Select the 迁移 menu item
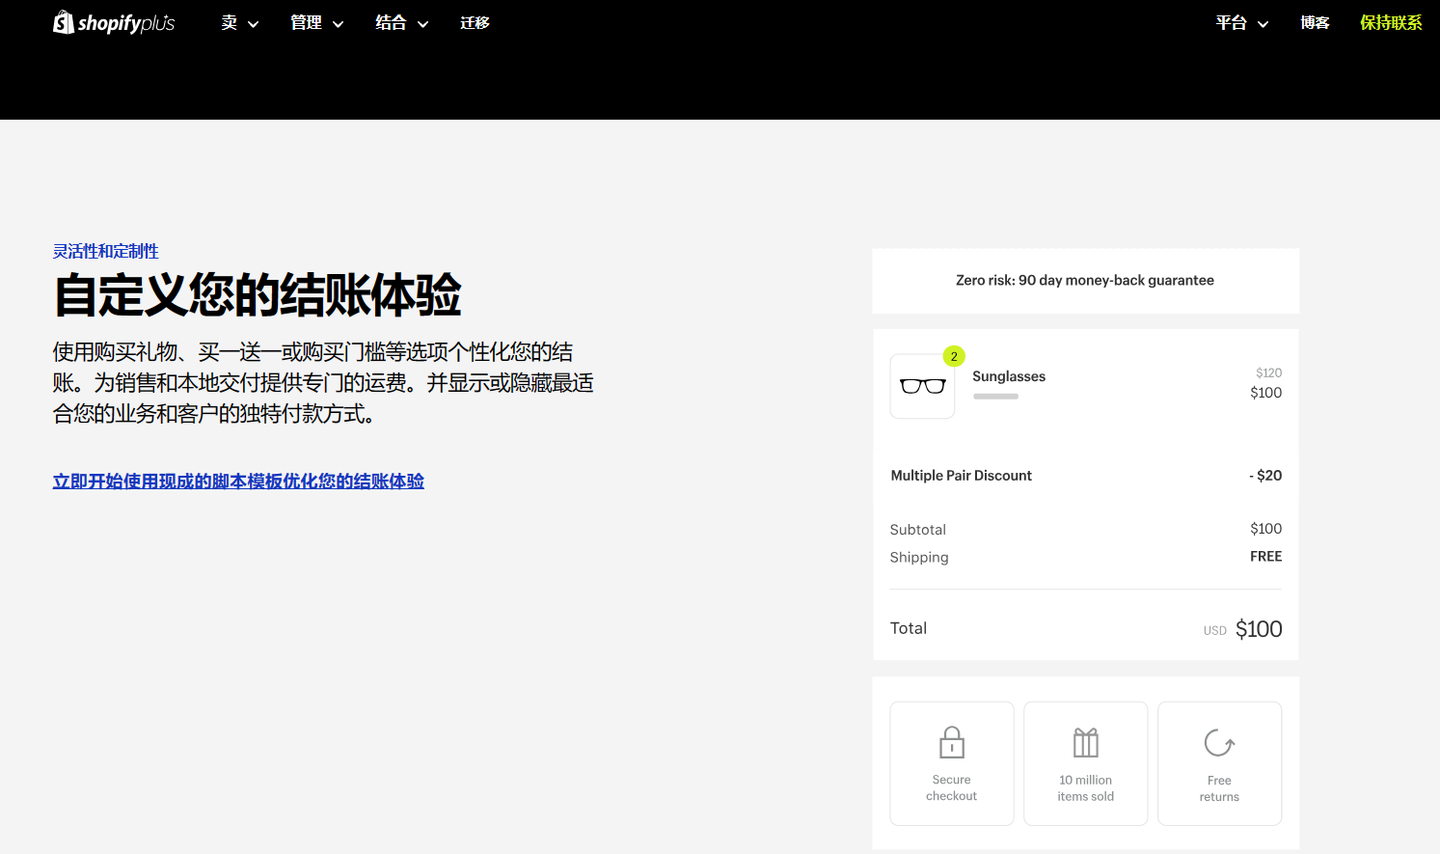 click(474, 22)
